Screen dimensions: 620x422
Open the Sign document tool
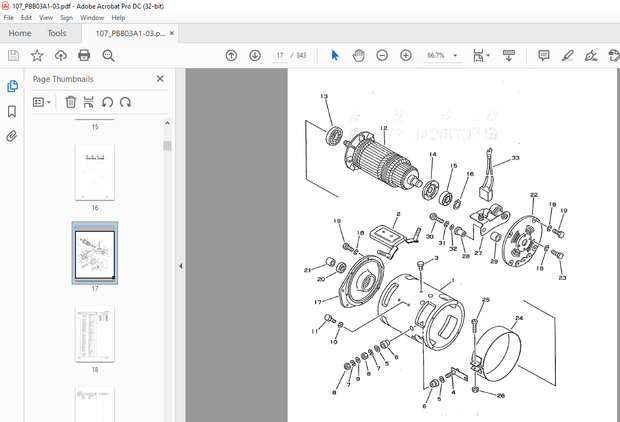(x=591, y=55)
